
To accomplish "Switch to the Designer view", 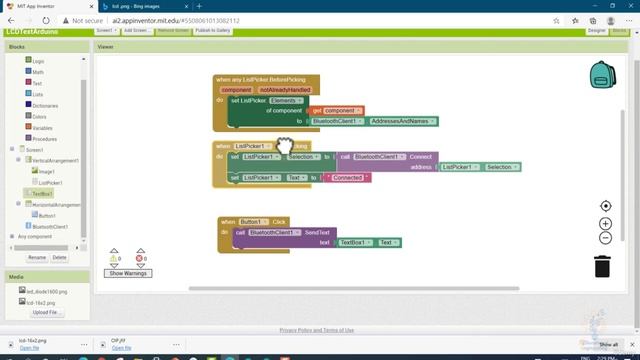I will tap(596, 31).
